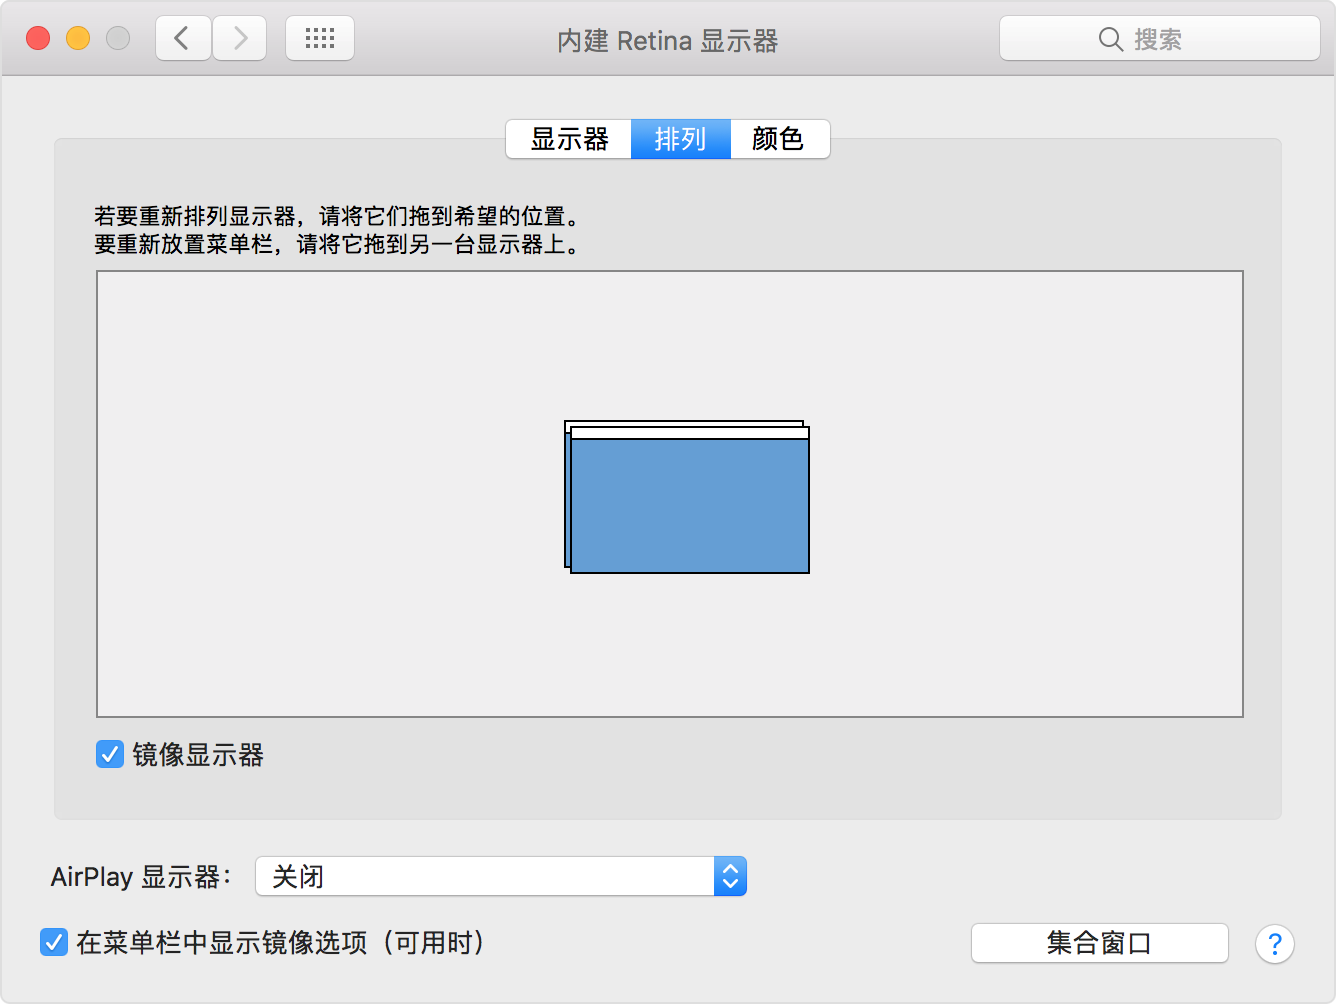Viewport: 1336px width, 1004px height.
Task: Click in the 搜索 search field
Action: 1160,39
